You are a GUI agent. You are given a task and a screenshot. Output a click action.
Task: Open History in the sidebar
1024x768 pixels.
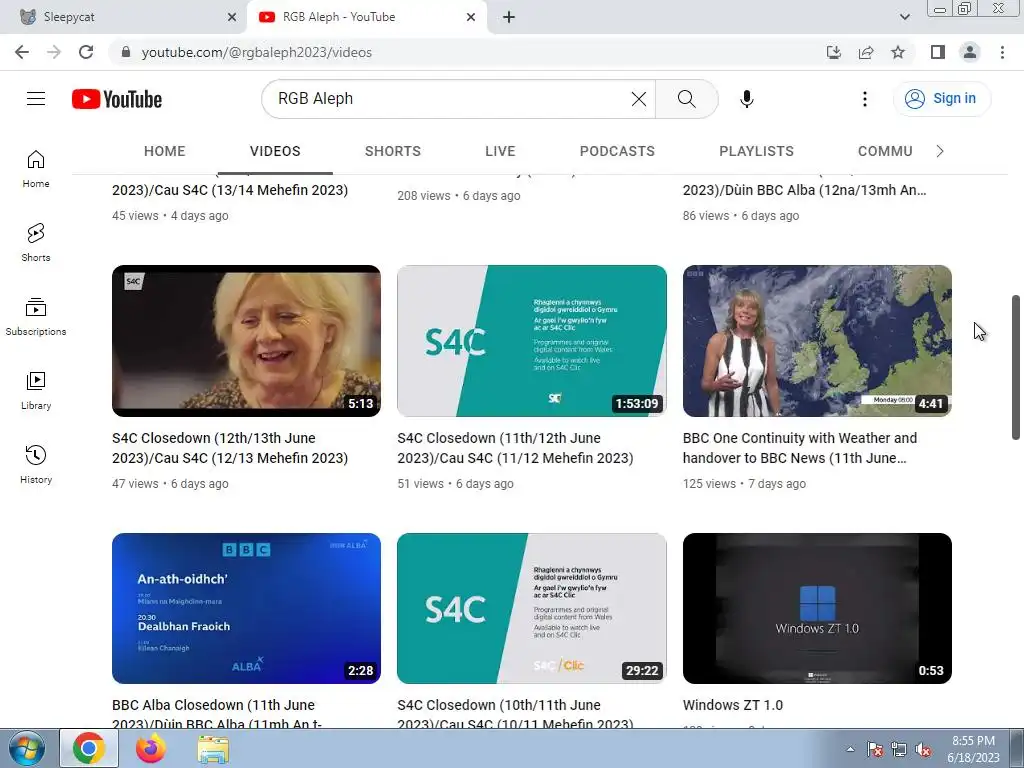36,464
